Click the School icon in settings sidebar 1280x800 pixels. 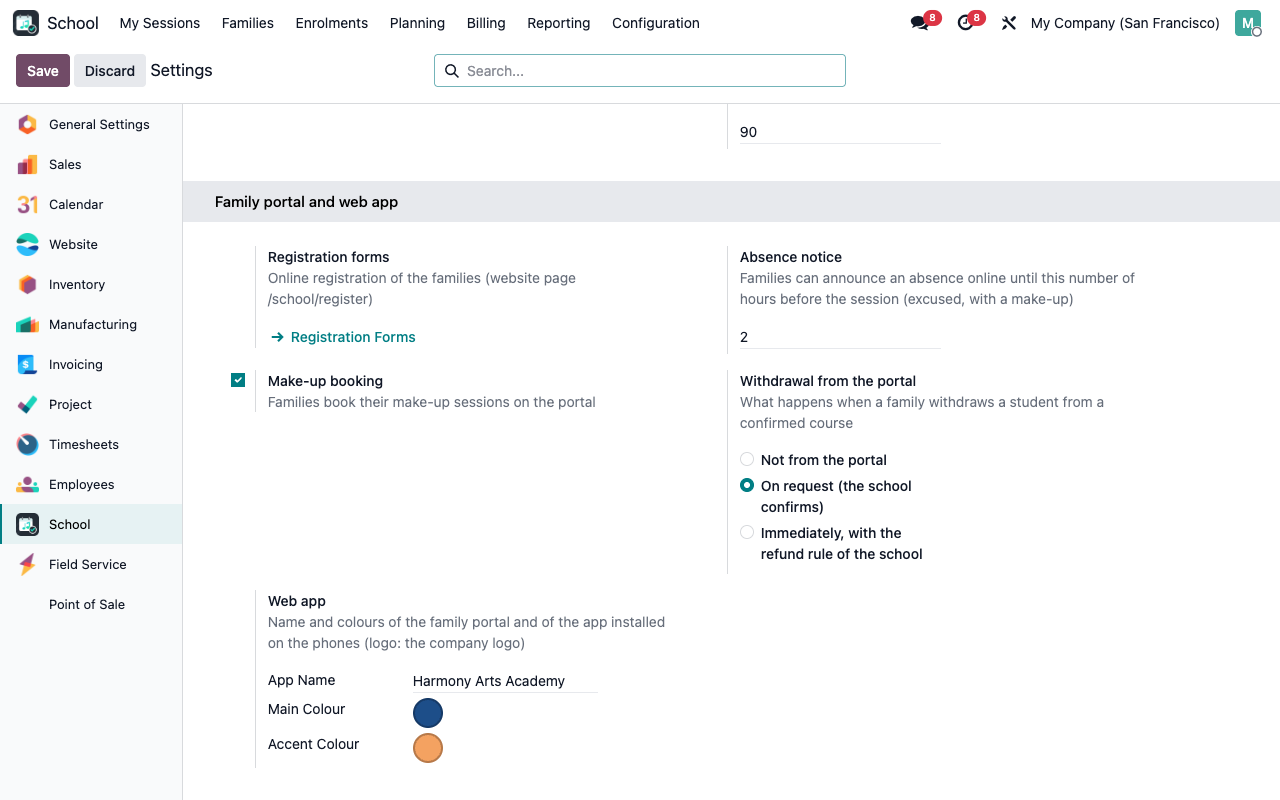(x=28, y=524)
